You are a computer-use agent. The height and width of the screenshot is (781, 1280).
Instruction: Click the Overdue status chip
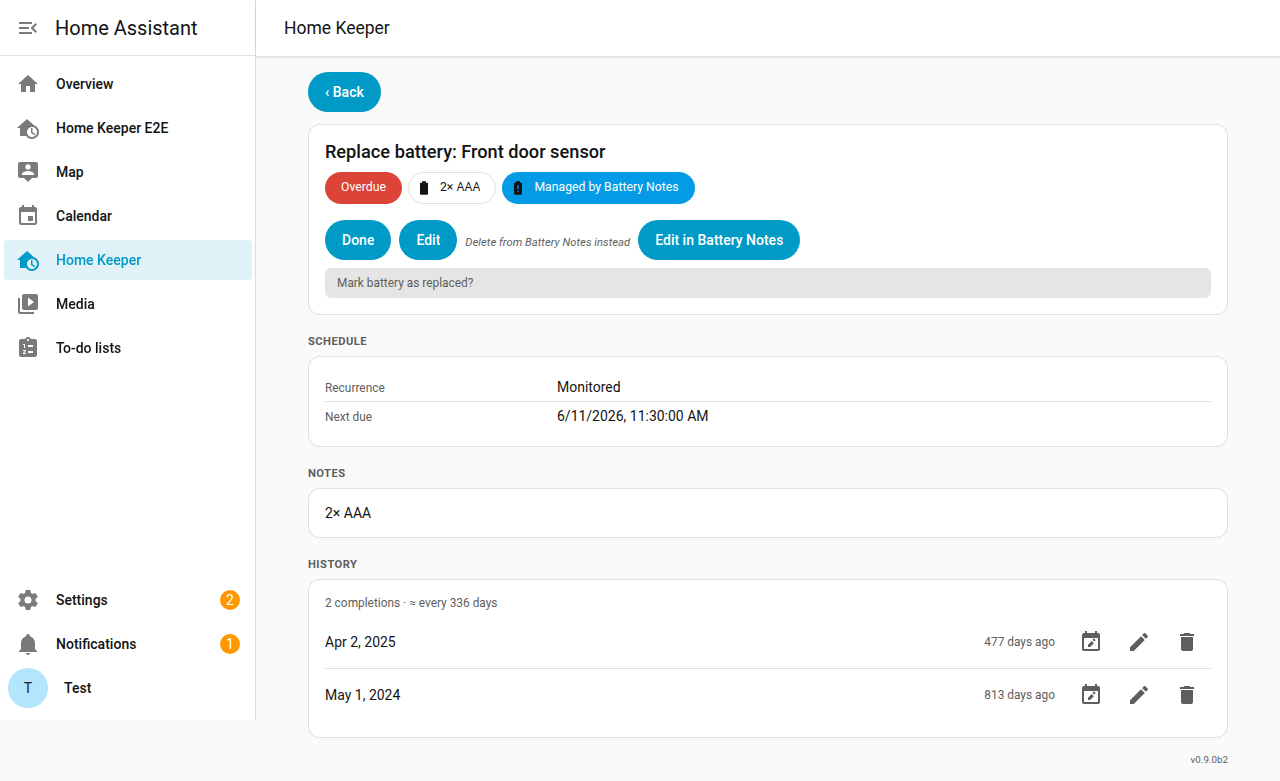pos(363,188)
